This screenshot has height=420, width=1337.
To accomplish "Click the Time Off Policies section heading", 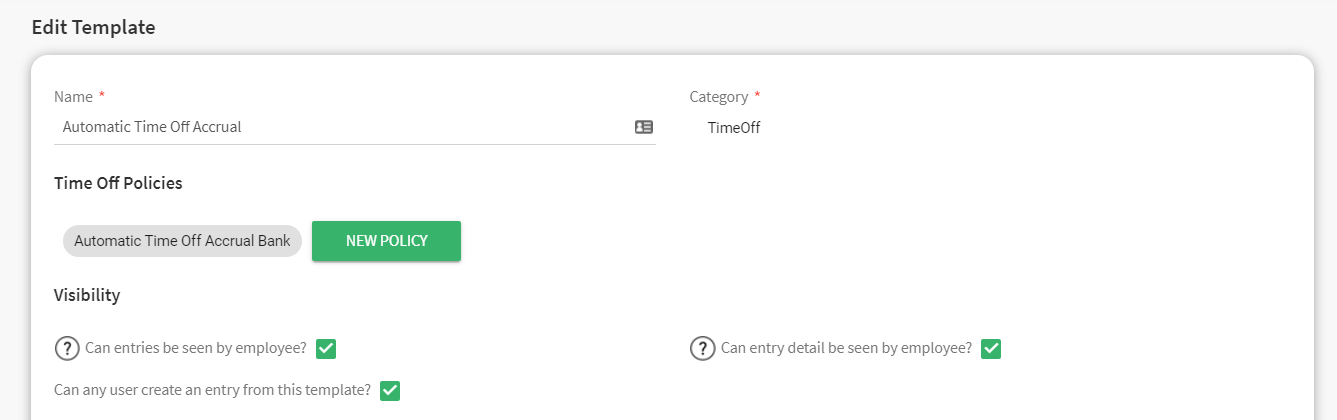I will (118, 184).
